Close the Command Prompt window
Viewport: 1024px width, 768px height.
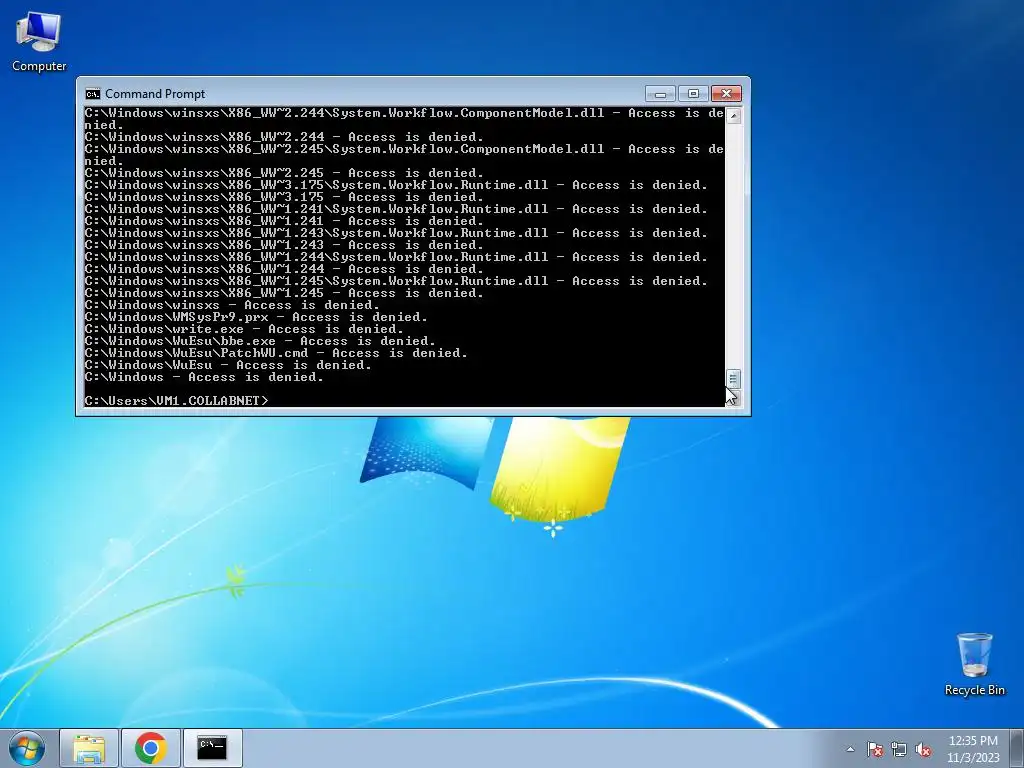click(x=726, y=94)
